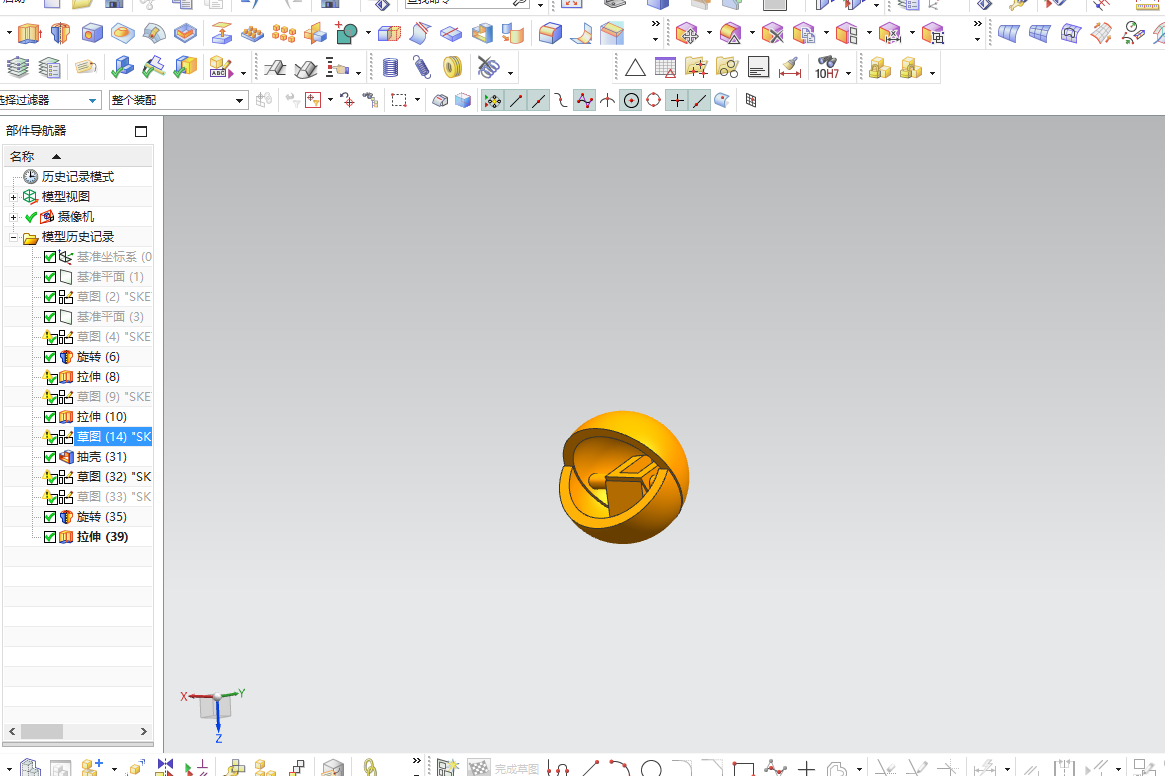
Task: Toggle the arc center snap point
Action: click(631, 100)
